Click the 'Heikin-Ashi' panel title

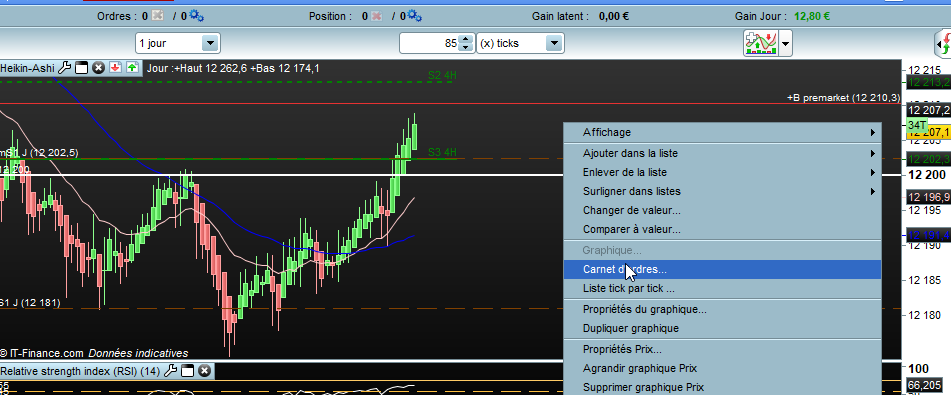coord(27,68)
